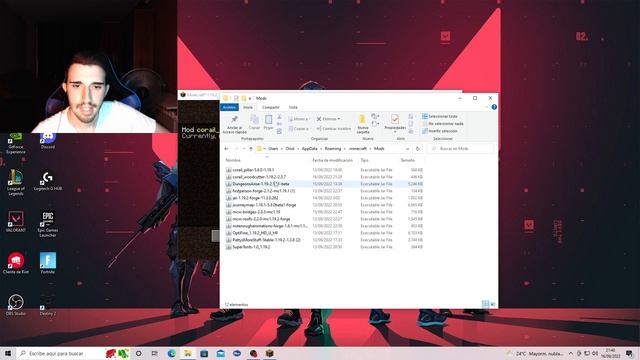Viewport: 640px width, 360px height.
Task: Open Logitech G HUB desktop icon
Action: pos(48,181)
